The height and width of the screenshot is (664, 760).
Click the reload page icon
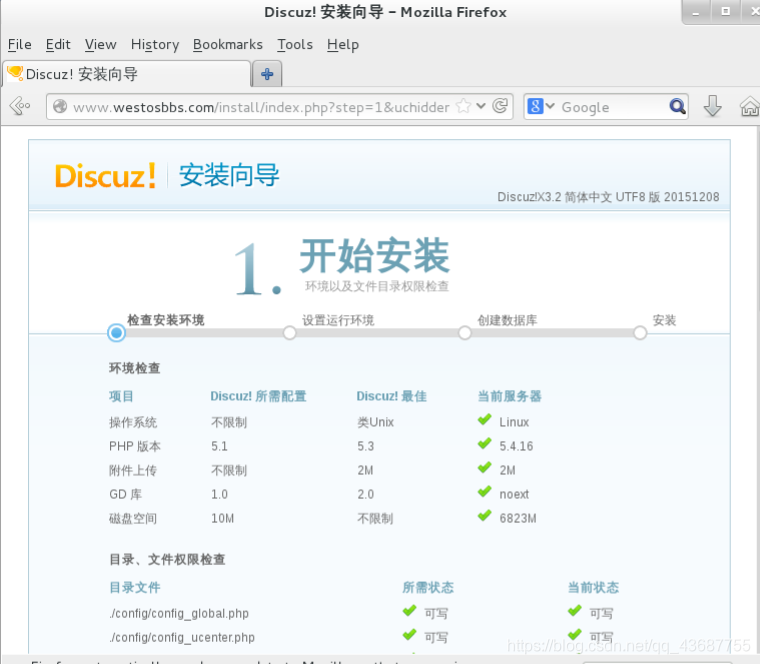tap(500, 106)
